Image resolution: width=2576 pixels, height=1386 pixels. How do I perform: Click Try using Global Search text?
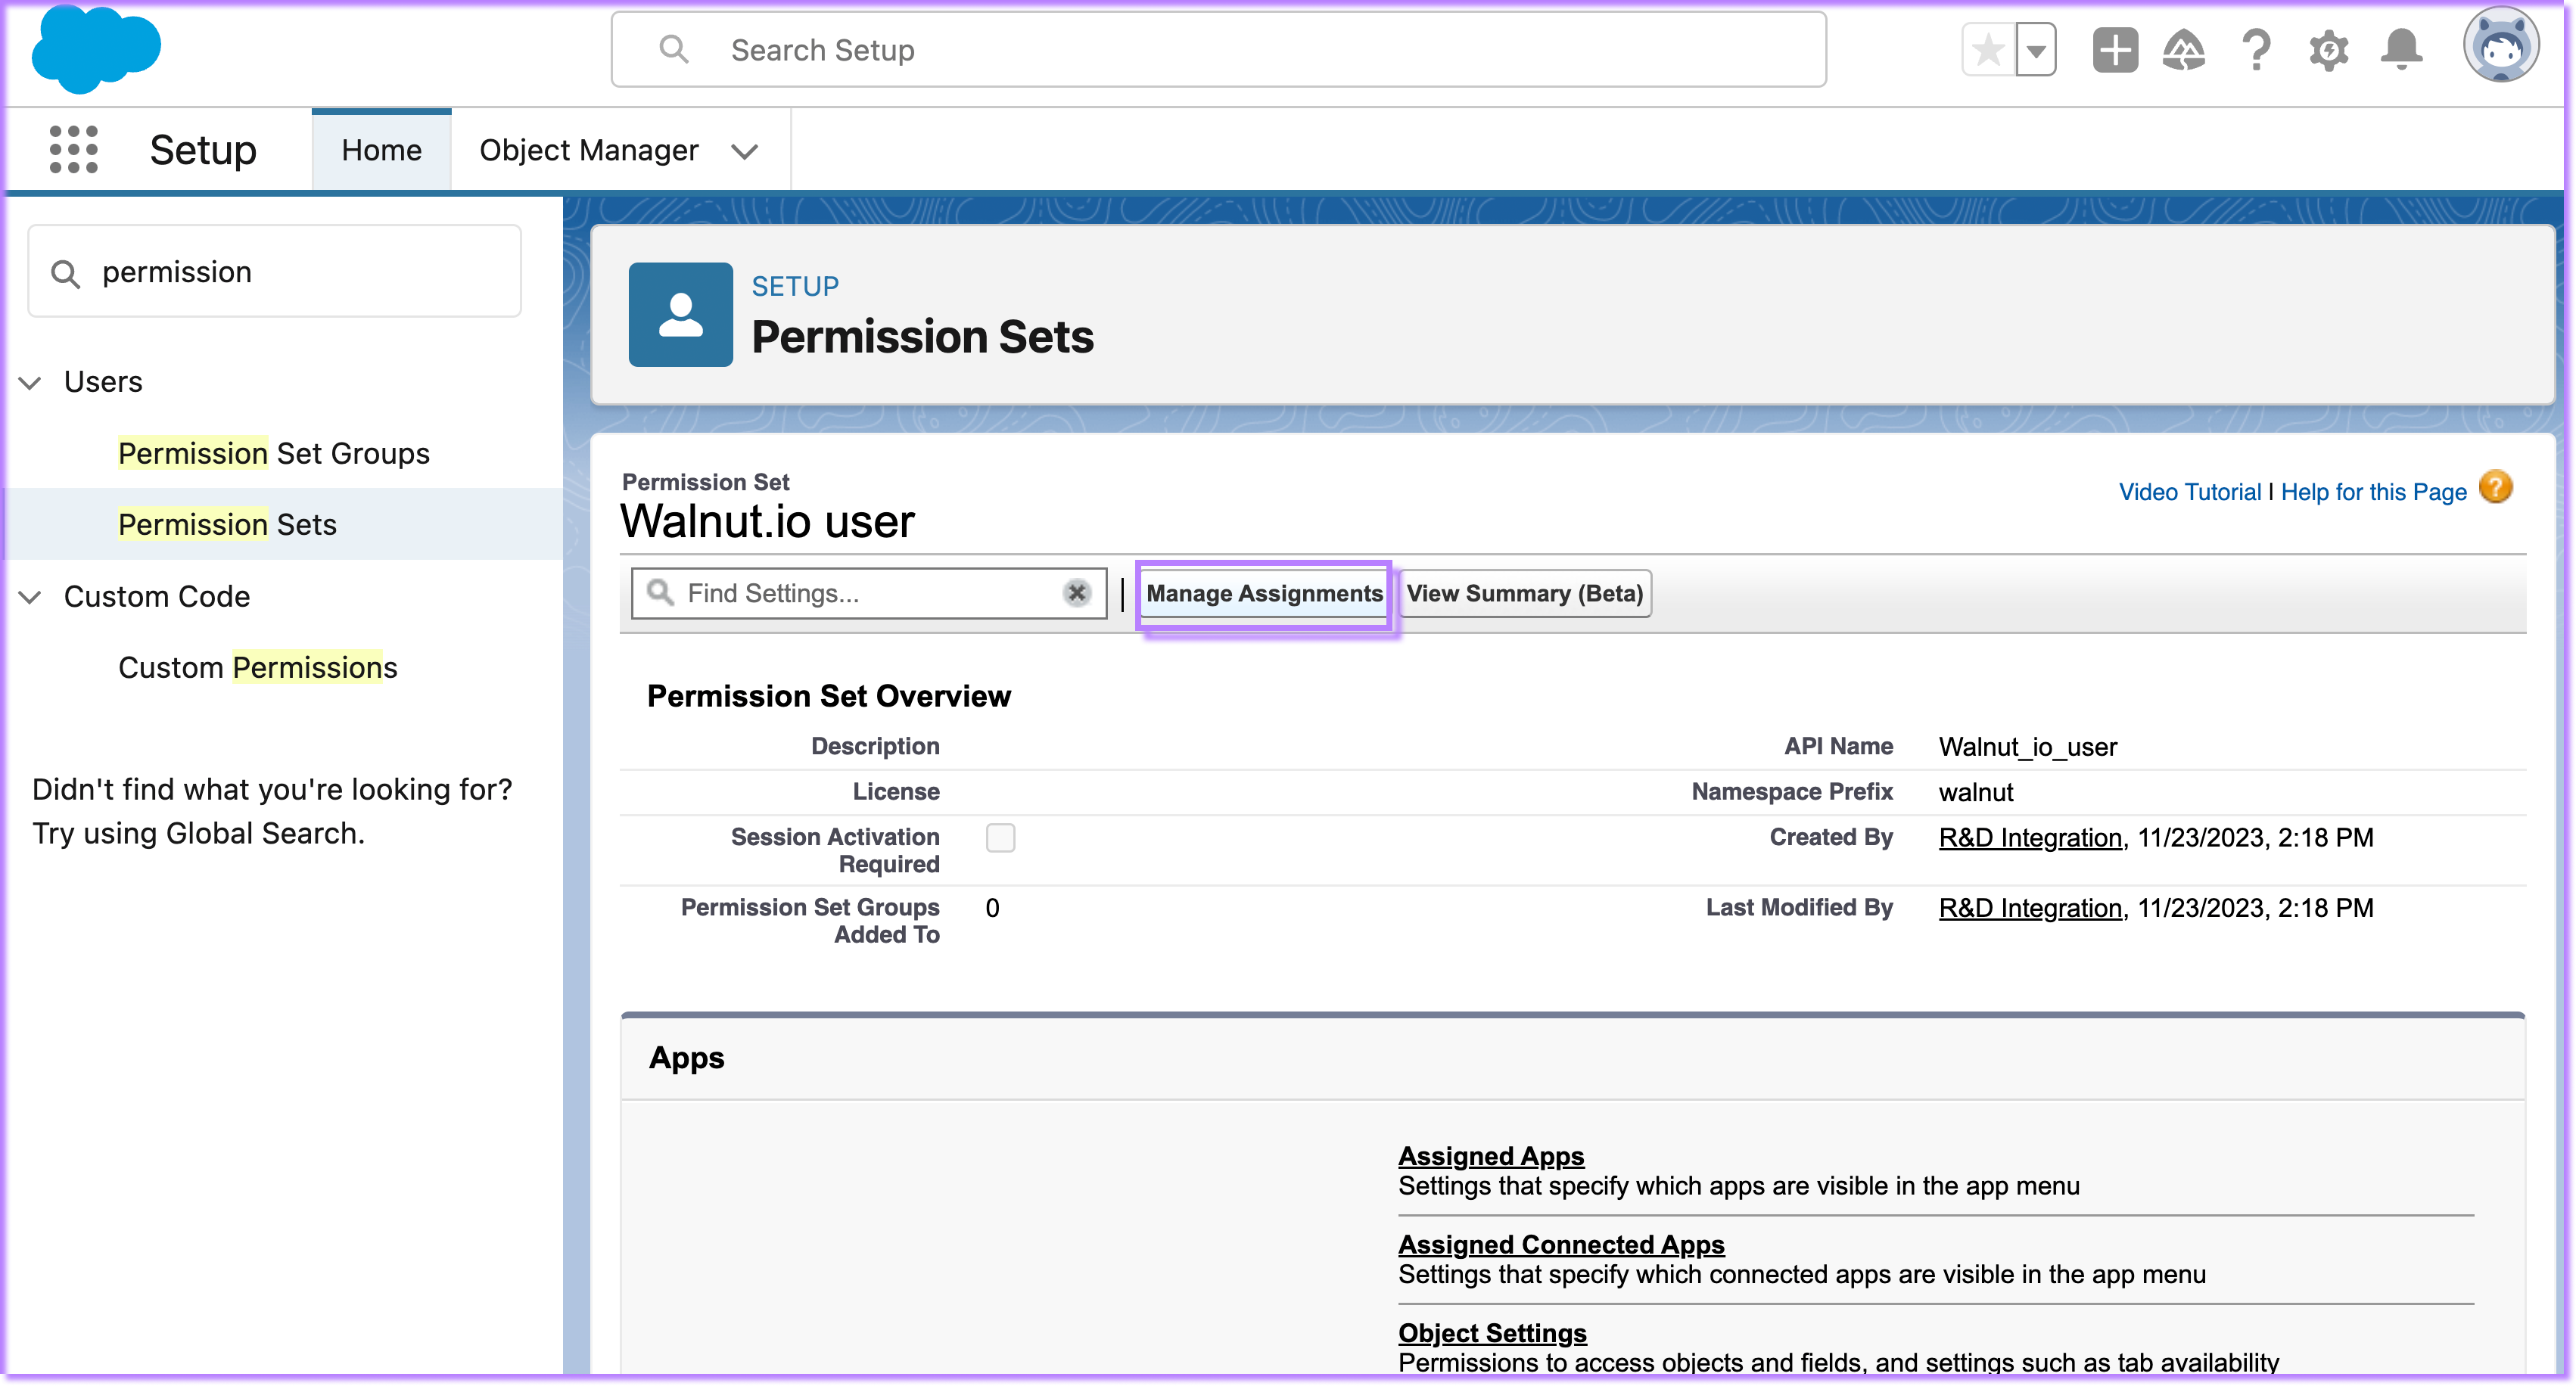[x=198, y=833]
